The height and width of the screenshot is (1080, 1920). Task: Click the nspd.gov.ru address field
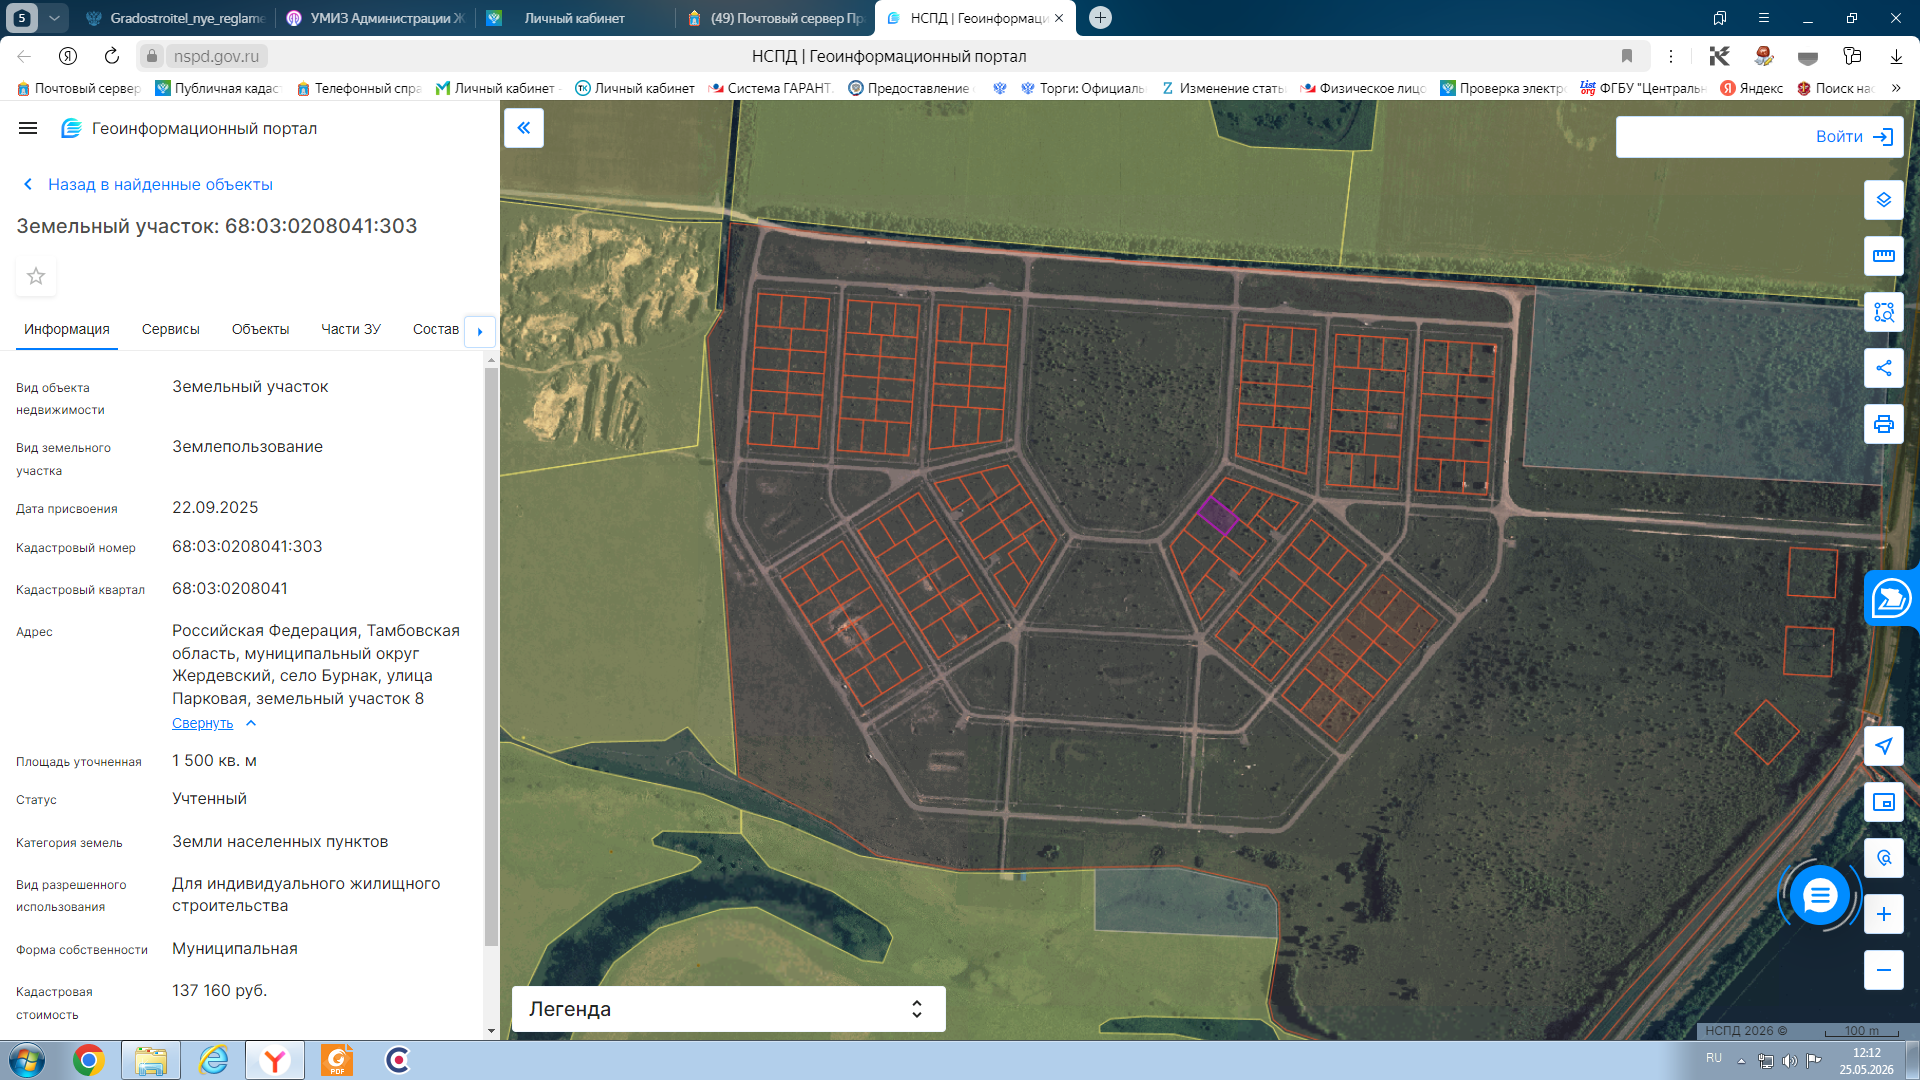216,56
